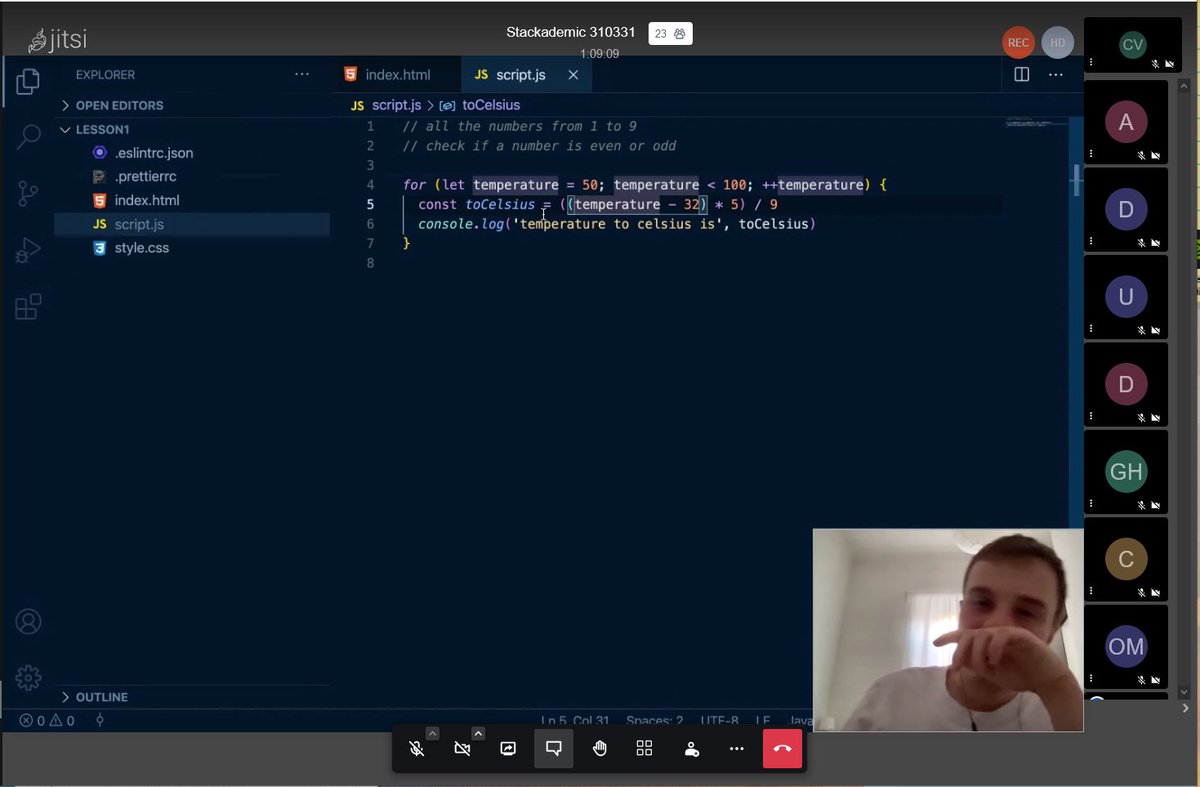Screen dimensions: 1200x787
Task: Click the HD video quality indicator
Action: coord(1057,43)
